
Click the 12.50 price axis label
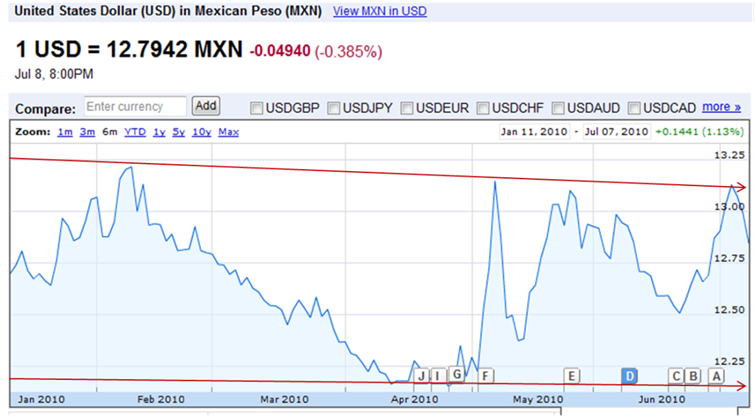[729, 309]
